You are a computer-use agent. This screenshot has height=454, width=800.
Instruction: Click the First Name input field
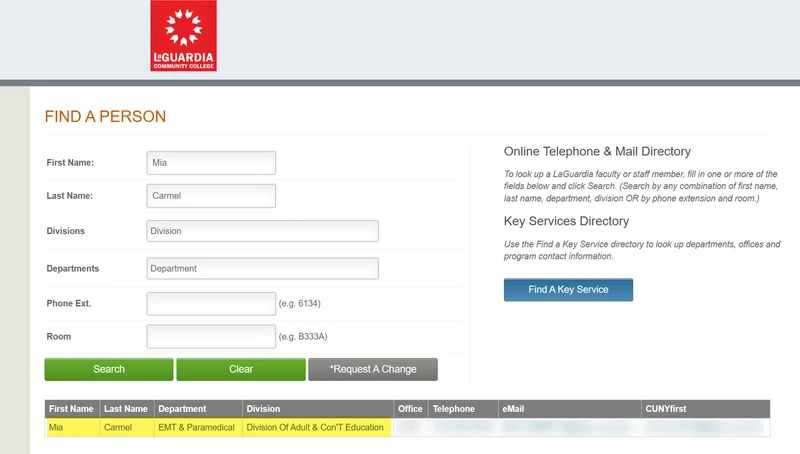pos(211,163)
